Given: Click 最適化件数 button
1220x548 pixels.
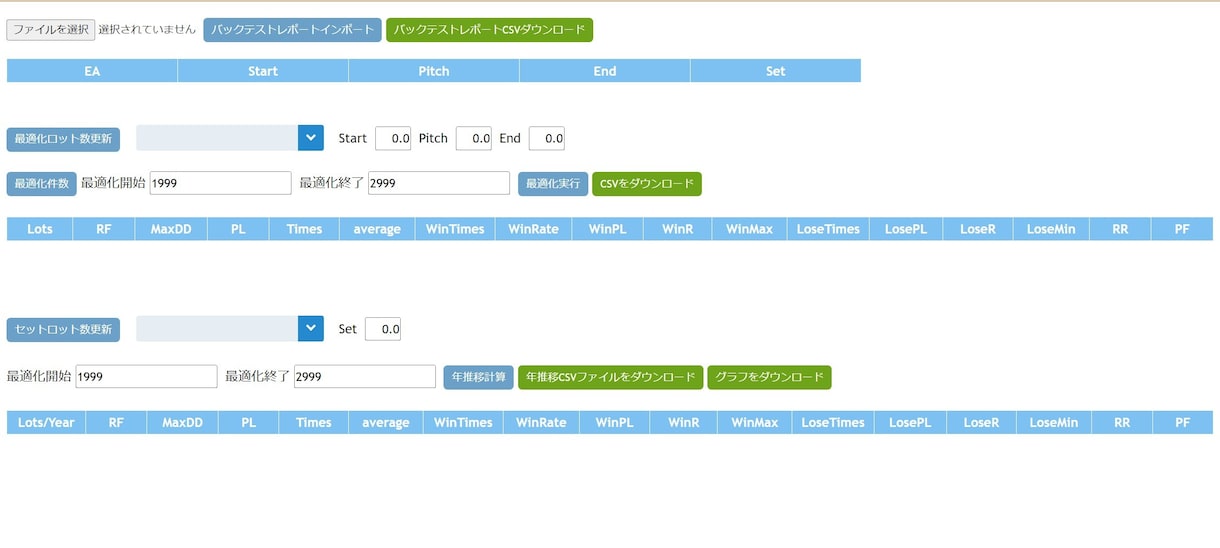Looking at the screenshot, I should coord(42,184).
